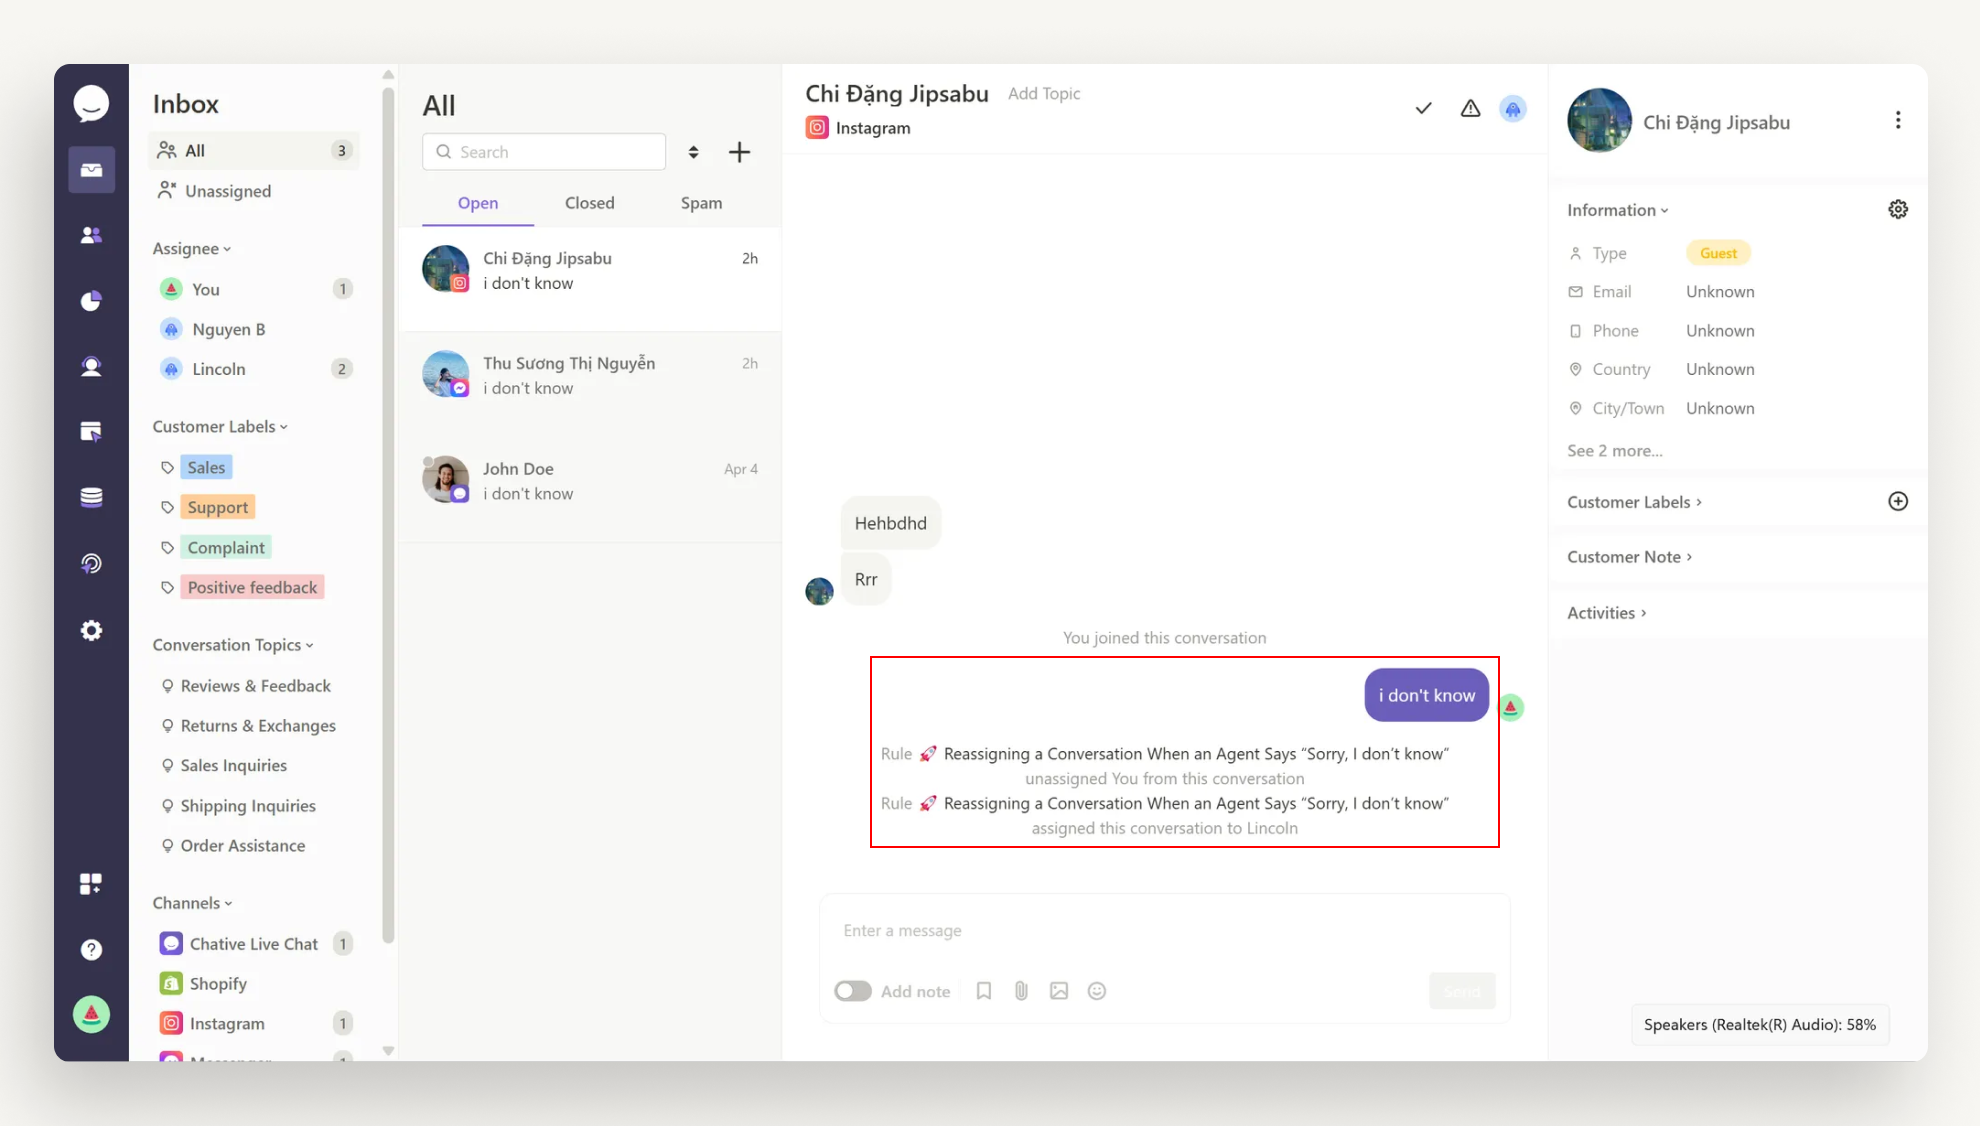Open saved replies with the bookmark icon
This screenshot has height=1126, width=1980.
[983, 990]
